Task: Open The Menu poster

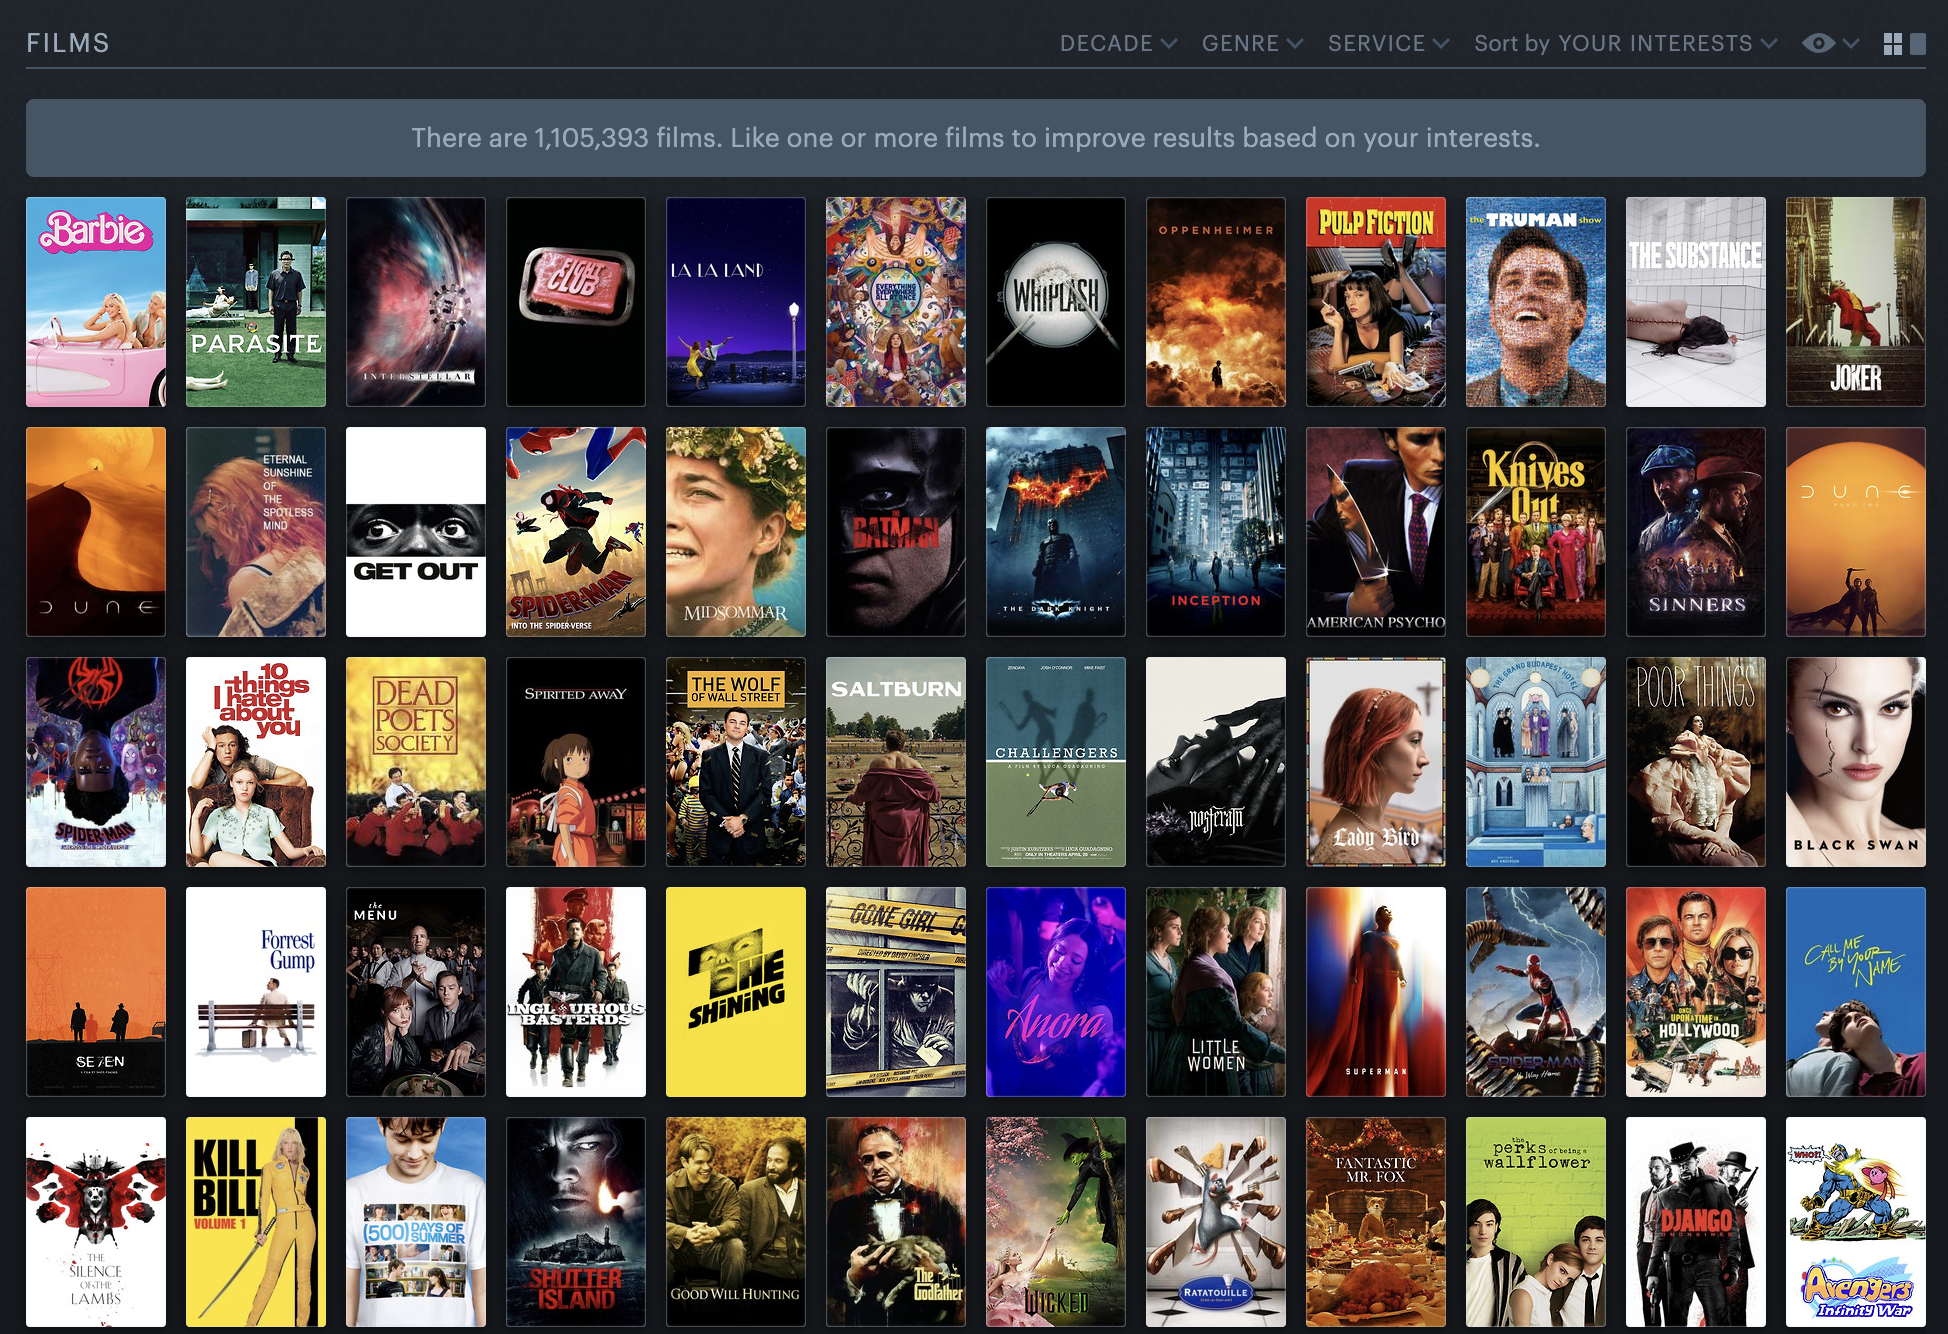Action: pyautogui.click(x=416, y=992)
